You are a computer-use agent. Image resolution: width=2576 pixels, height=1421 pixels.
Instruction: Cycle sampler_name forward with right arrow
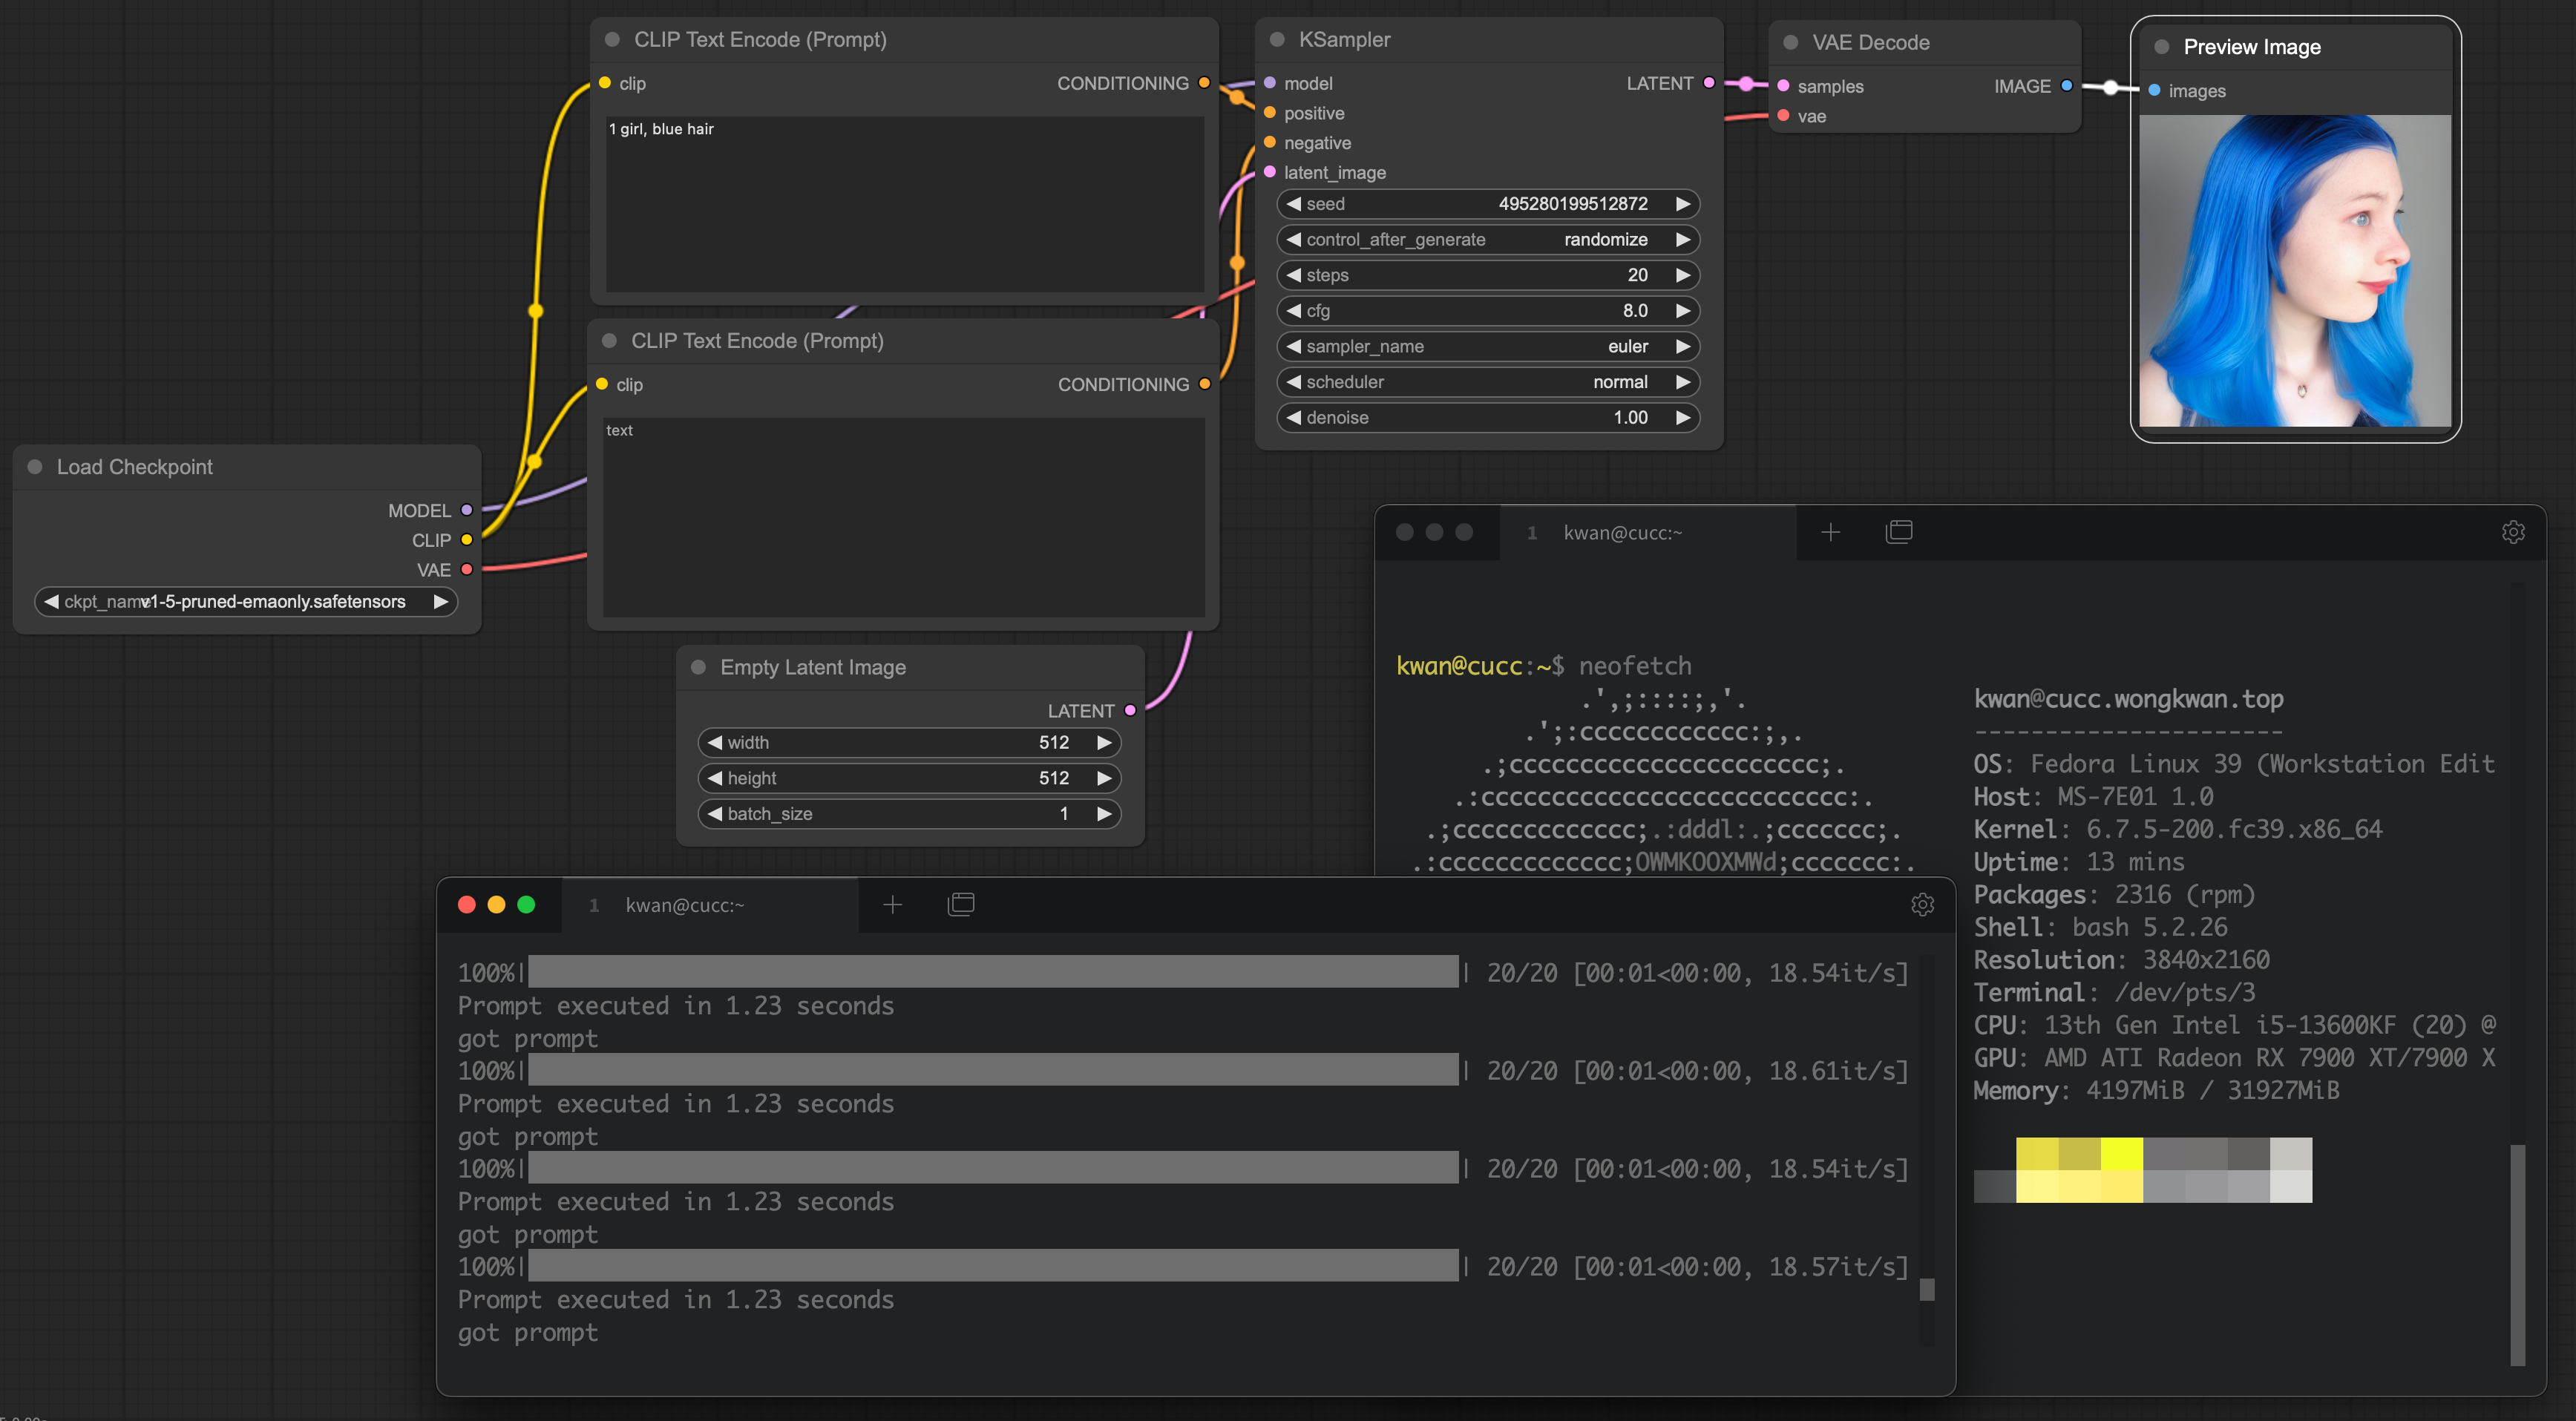click(x=1683, y=347)
